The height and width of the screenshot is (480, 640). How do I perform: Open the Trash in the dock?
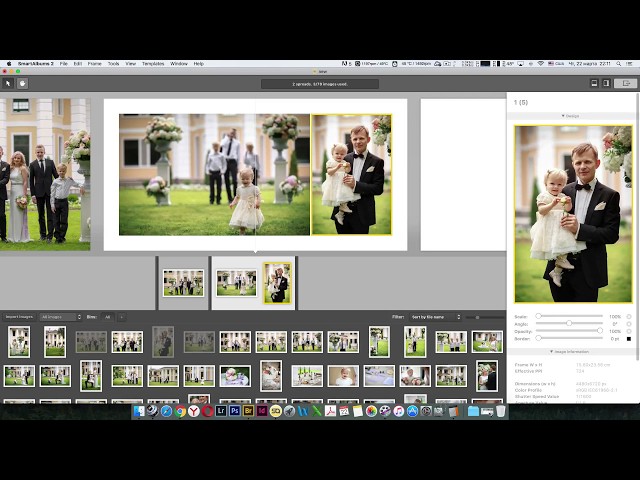pos(501,411)
